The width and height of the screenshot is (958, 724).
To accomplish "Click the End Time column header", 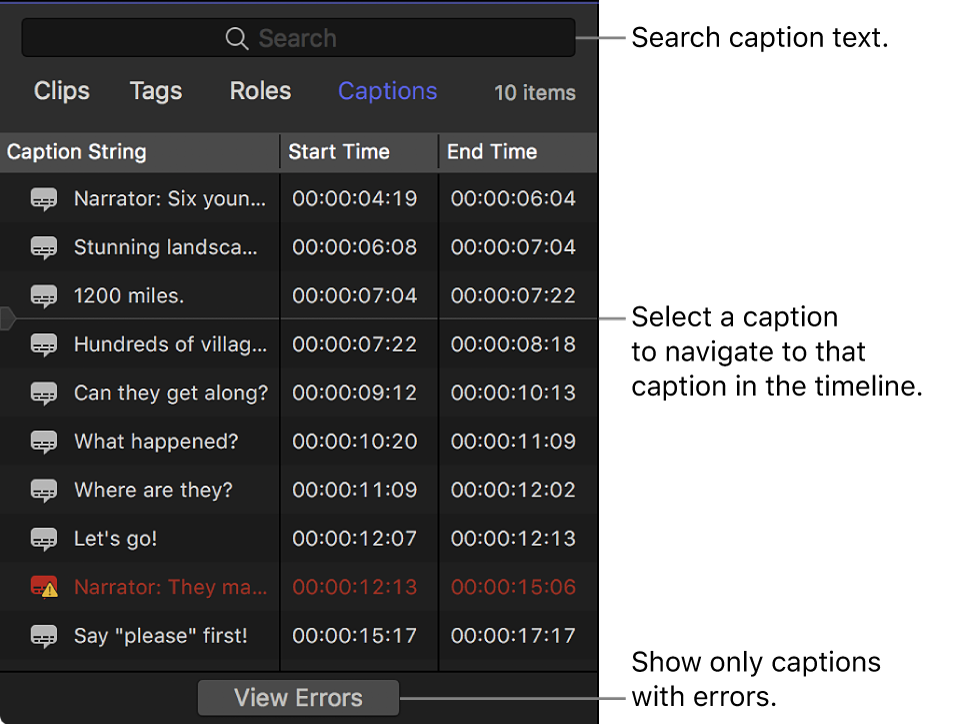I will point(491,152).
